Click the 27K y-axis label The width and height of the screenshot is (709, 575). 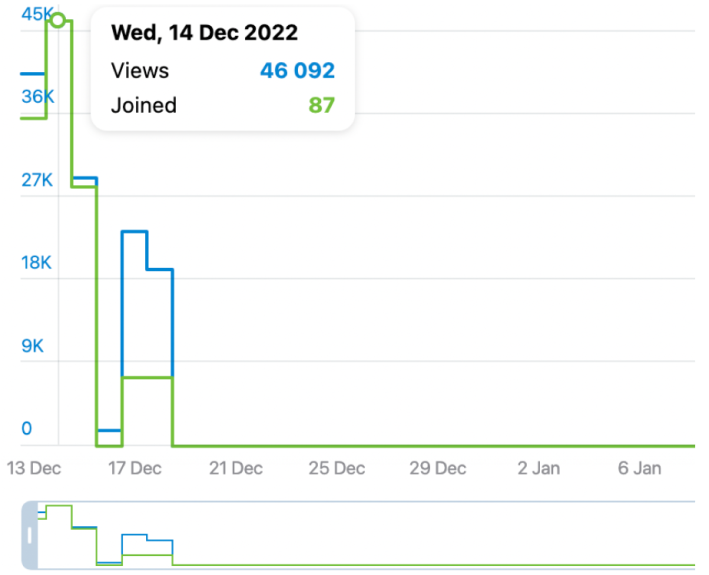pos(36,180)
